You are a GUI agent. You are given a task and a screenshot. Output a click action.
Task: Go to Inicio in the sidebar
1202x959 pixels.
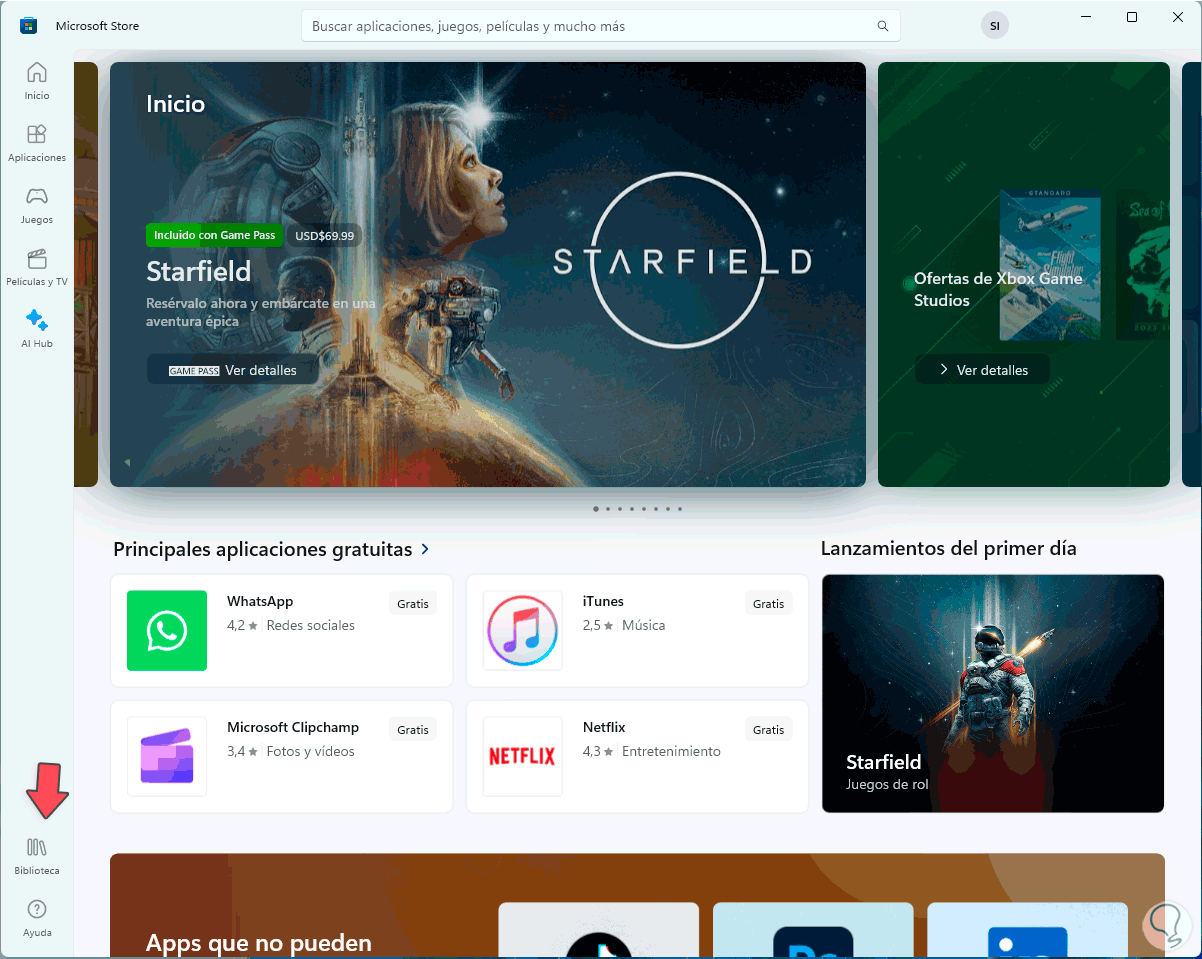[37, 81]
